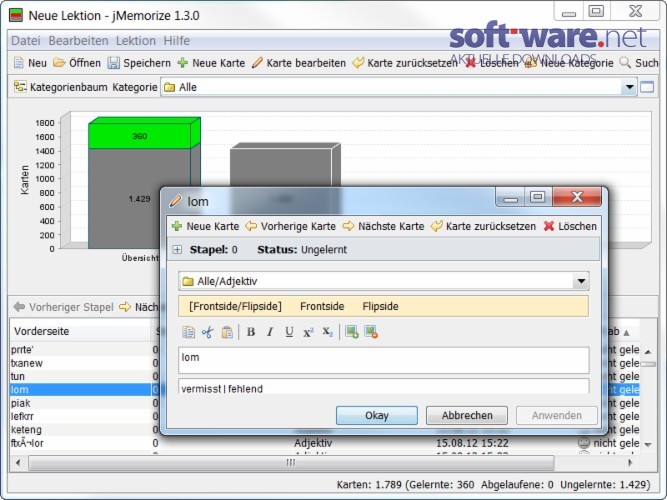The width and height of the screenshot is (667, 500).
Task: Click the Okay button
Action: [377, 415]
